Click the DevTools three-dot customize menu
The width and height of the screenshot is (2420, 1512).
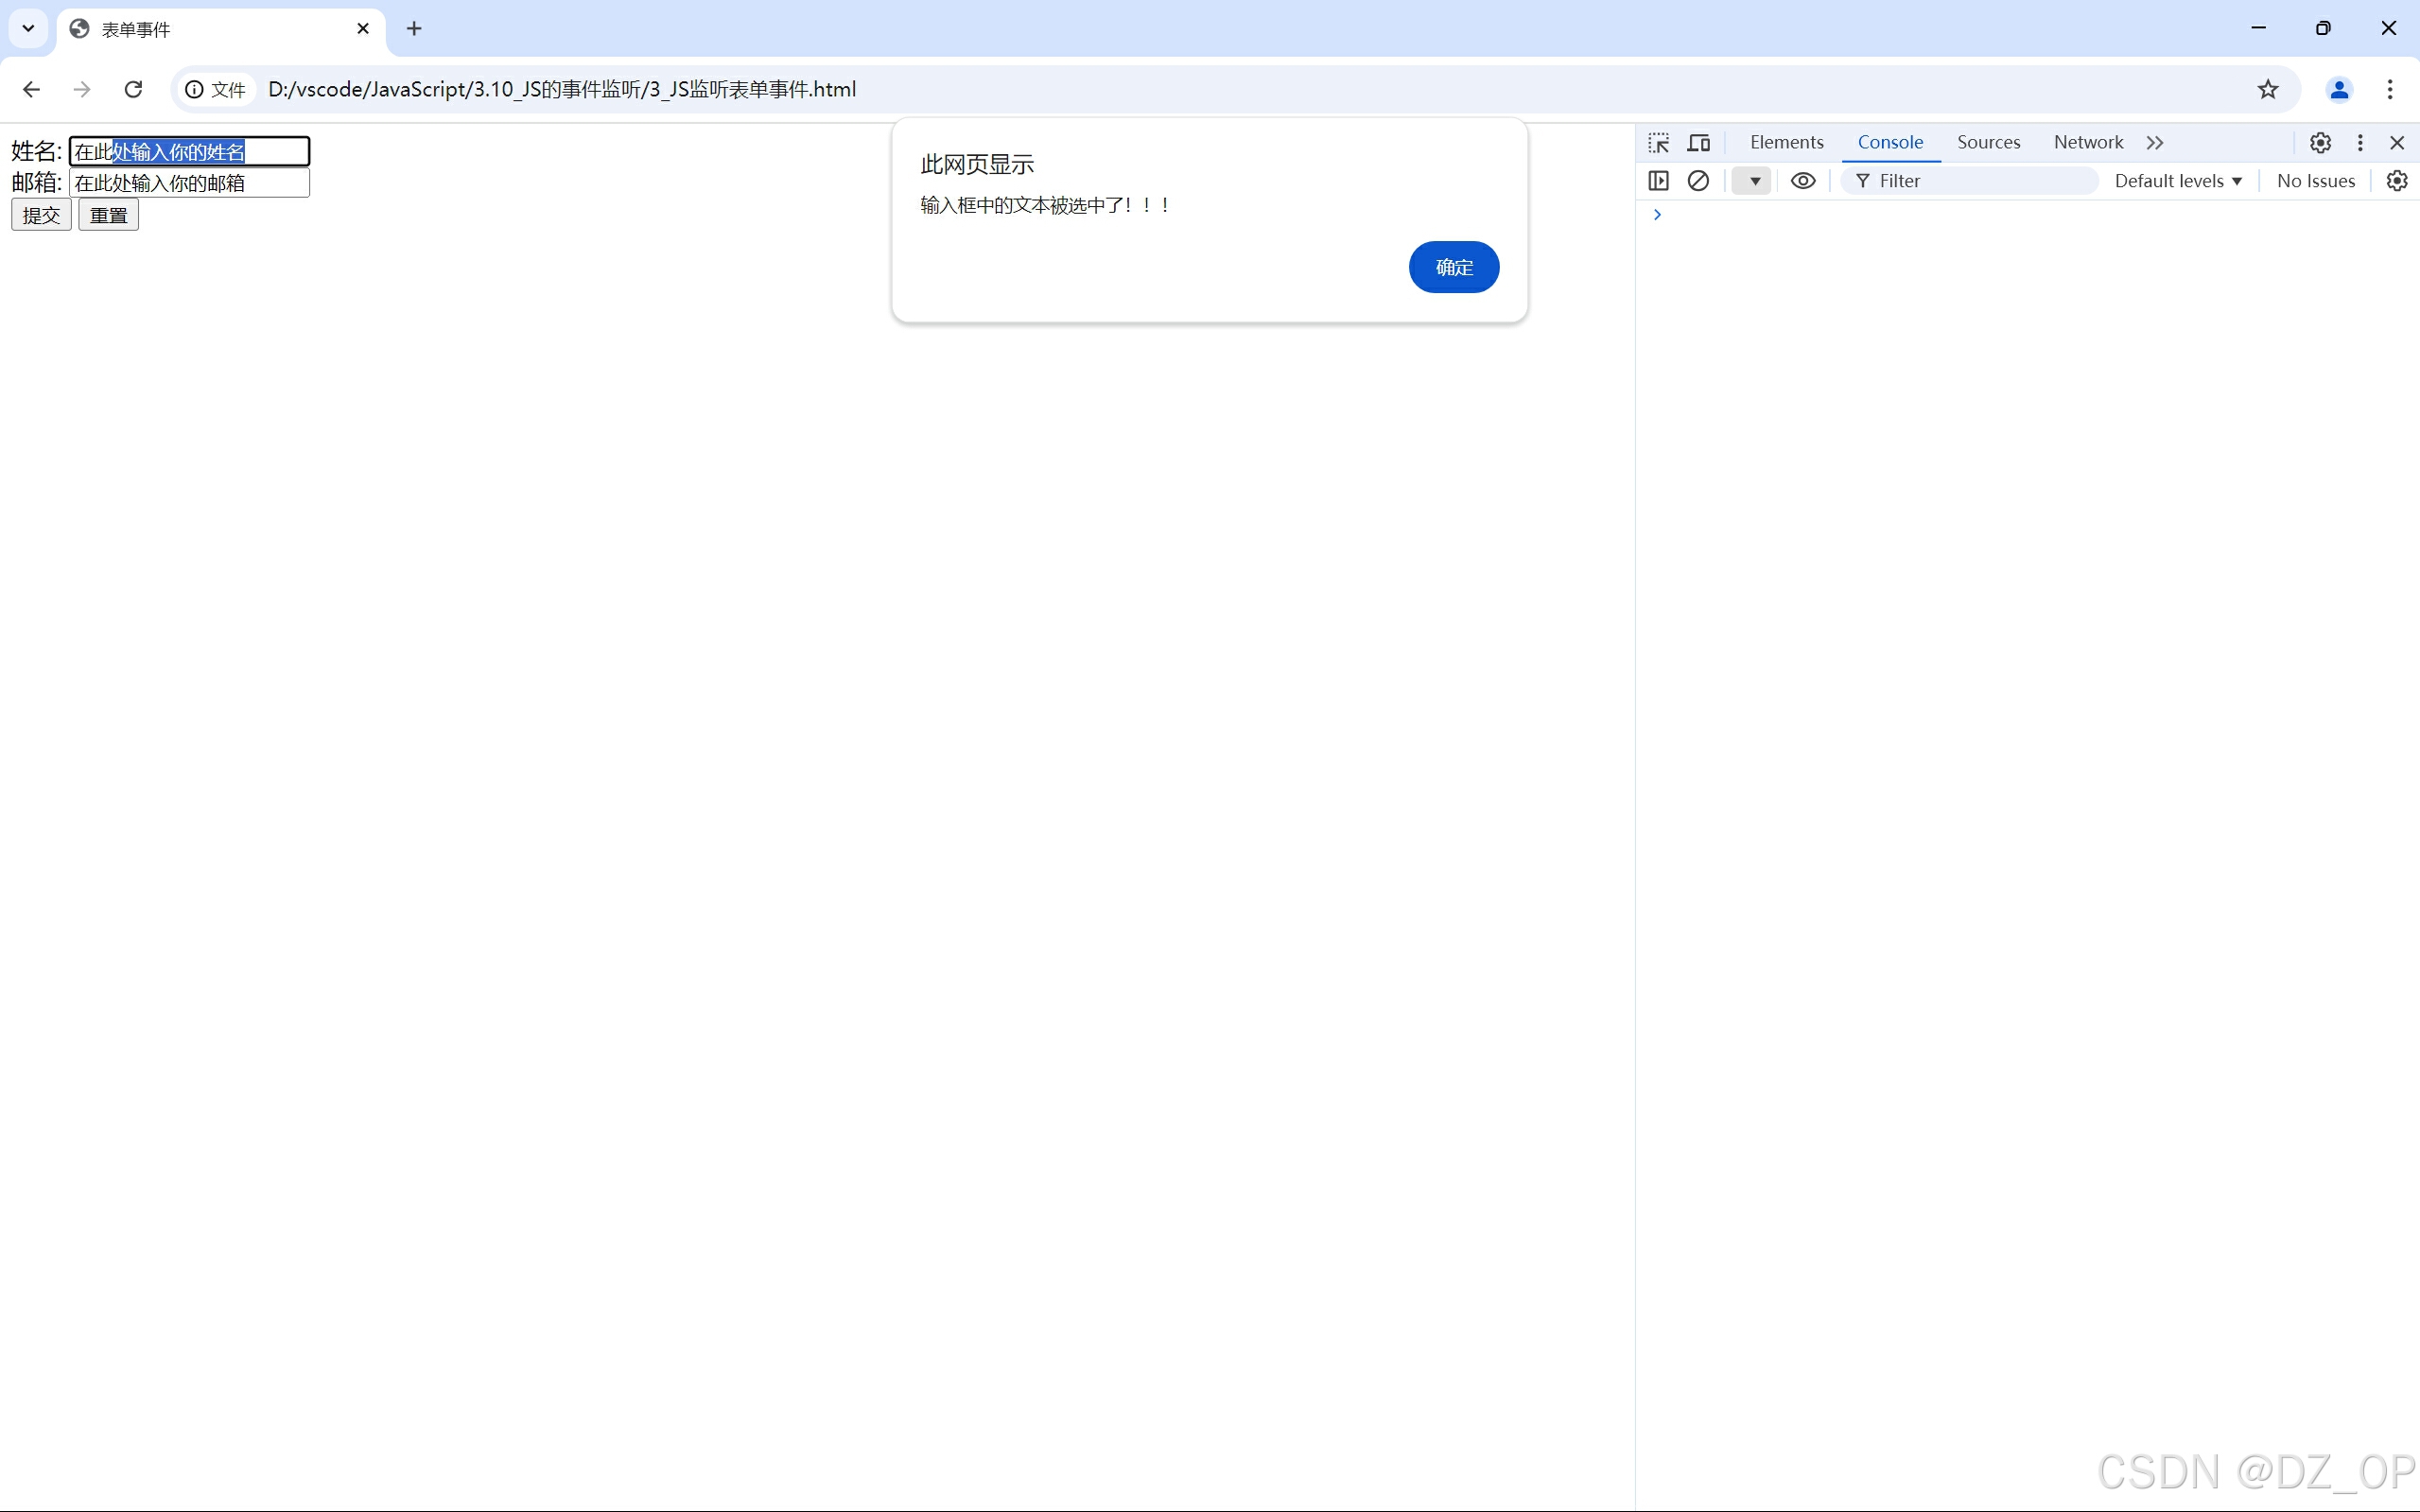2360,143
